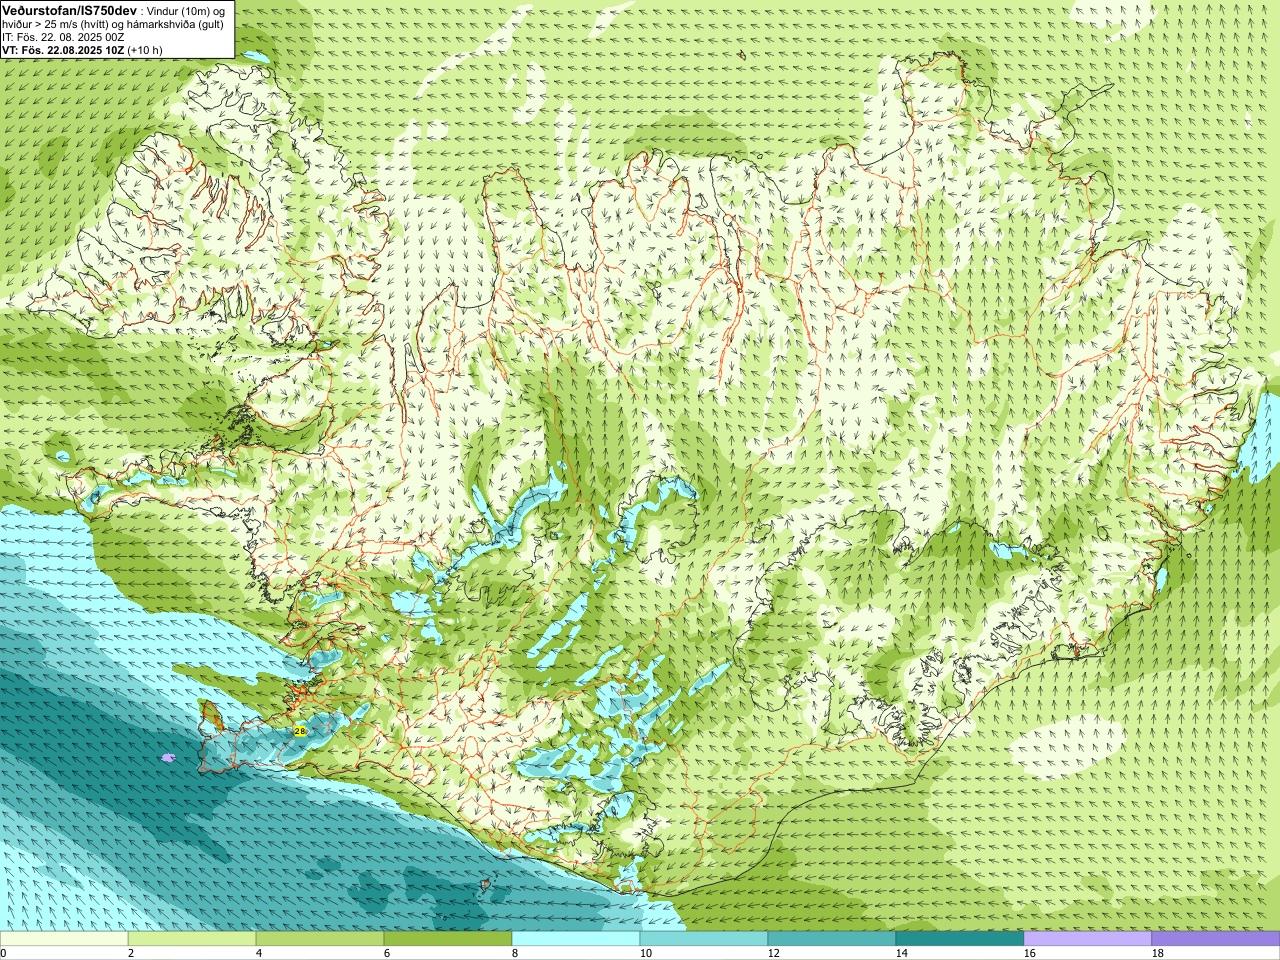Viewport: 1280px width, 960px height.
Task: Click the legend scale label 2
Action: [x=131, y=953]
